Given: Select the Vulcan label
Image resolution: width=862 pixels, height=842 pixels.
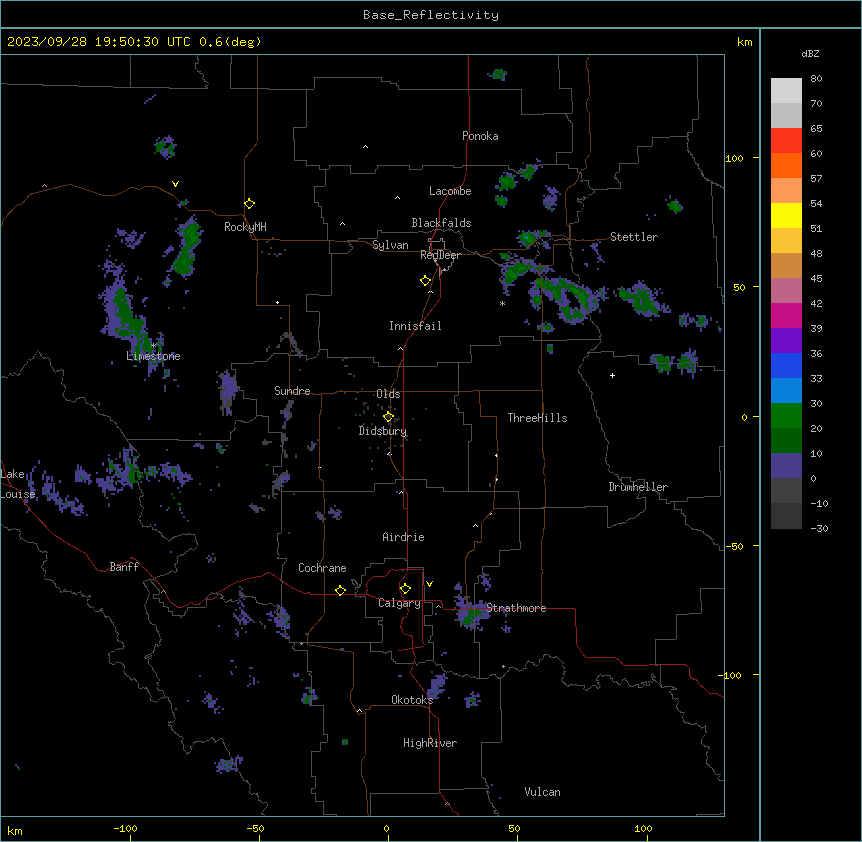Looking at the screenshot, I should tap(542, 792).
